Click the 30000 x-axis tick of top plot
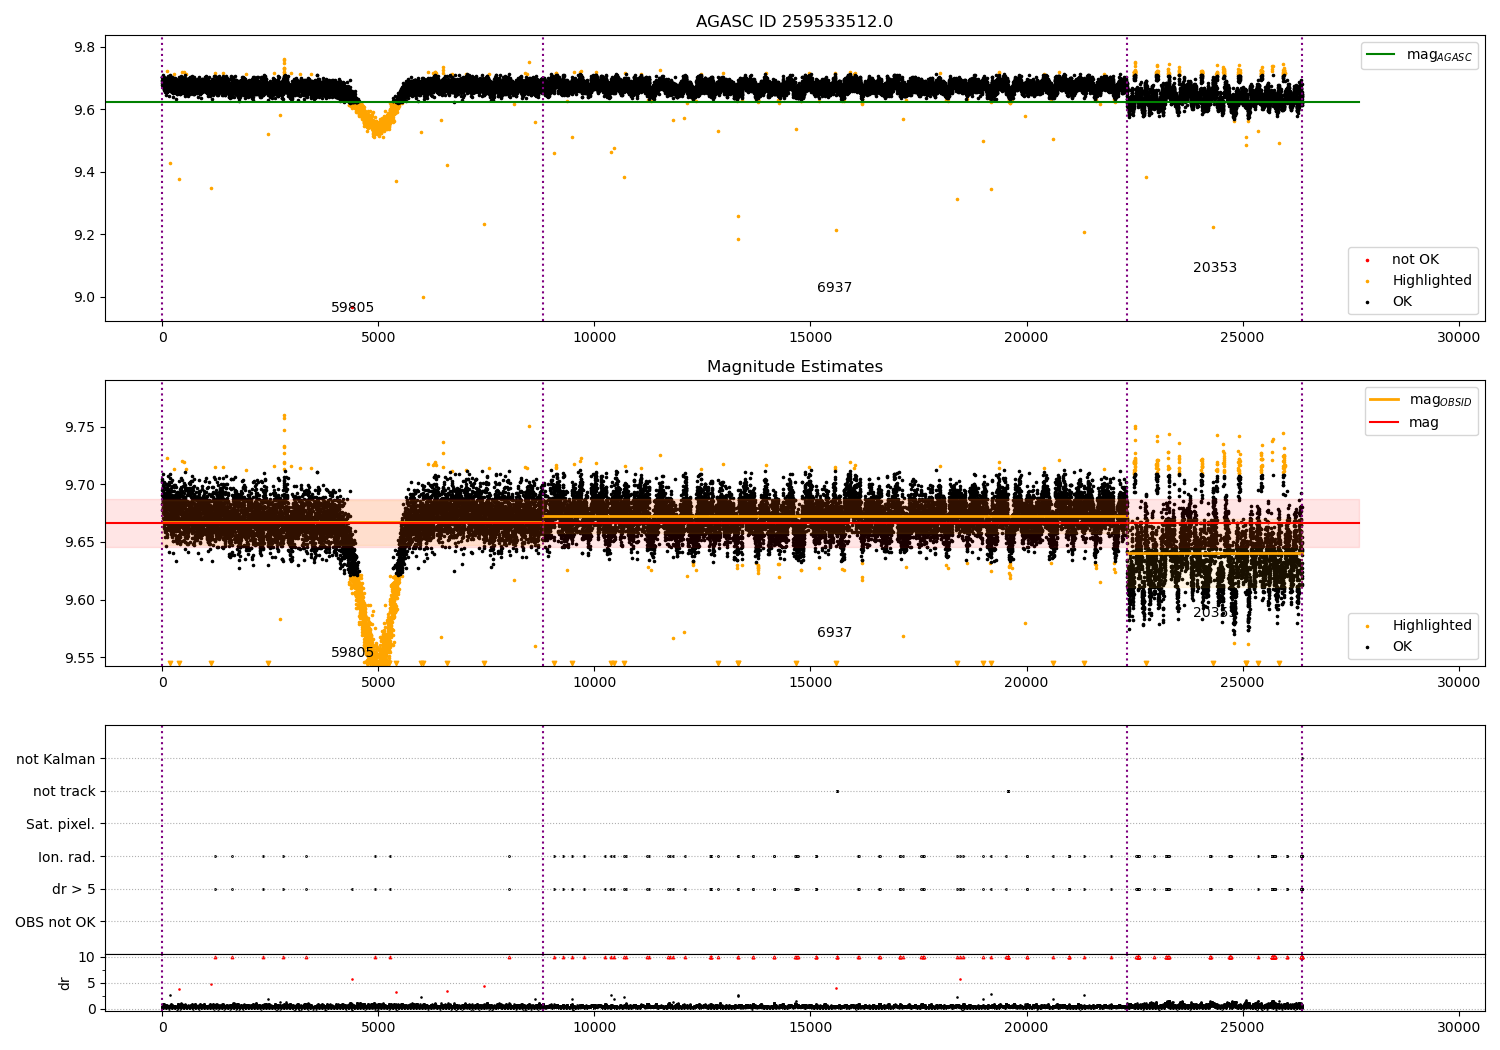The image size is (1500, 1050). point(1458,338)
